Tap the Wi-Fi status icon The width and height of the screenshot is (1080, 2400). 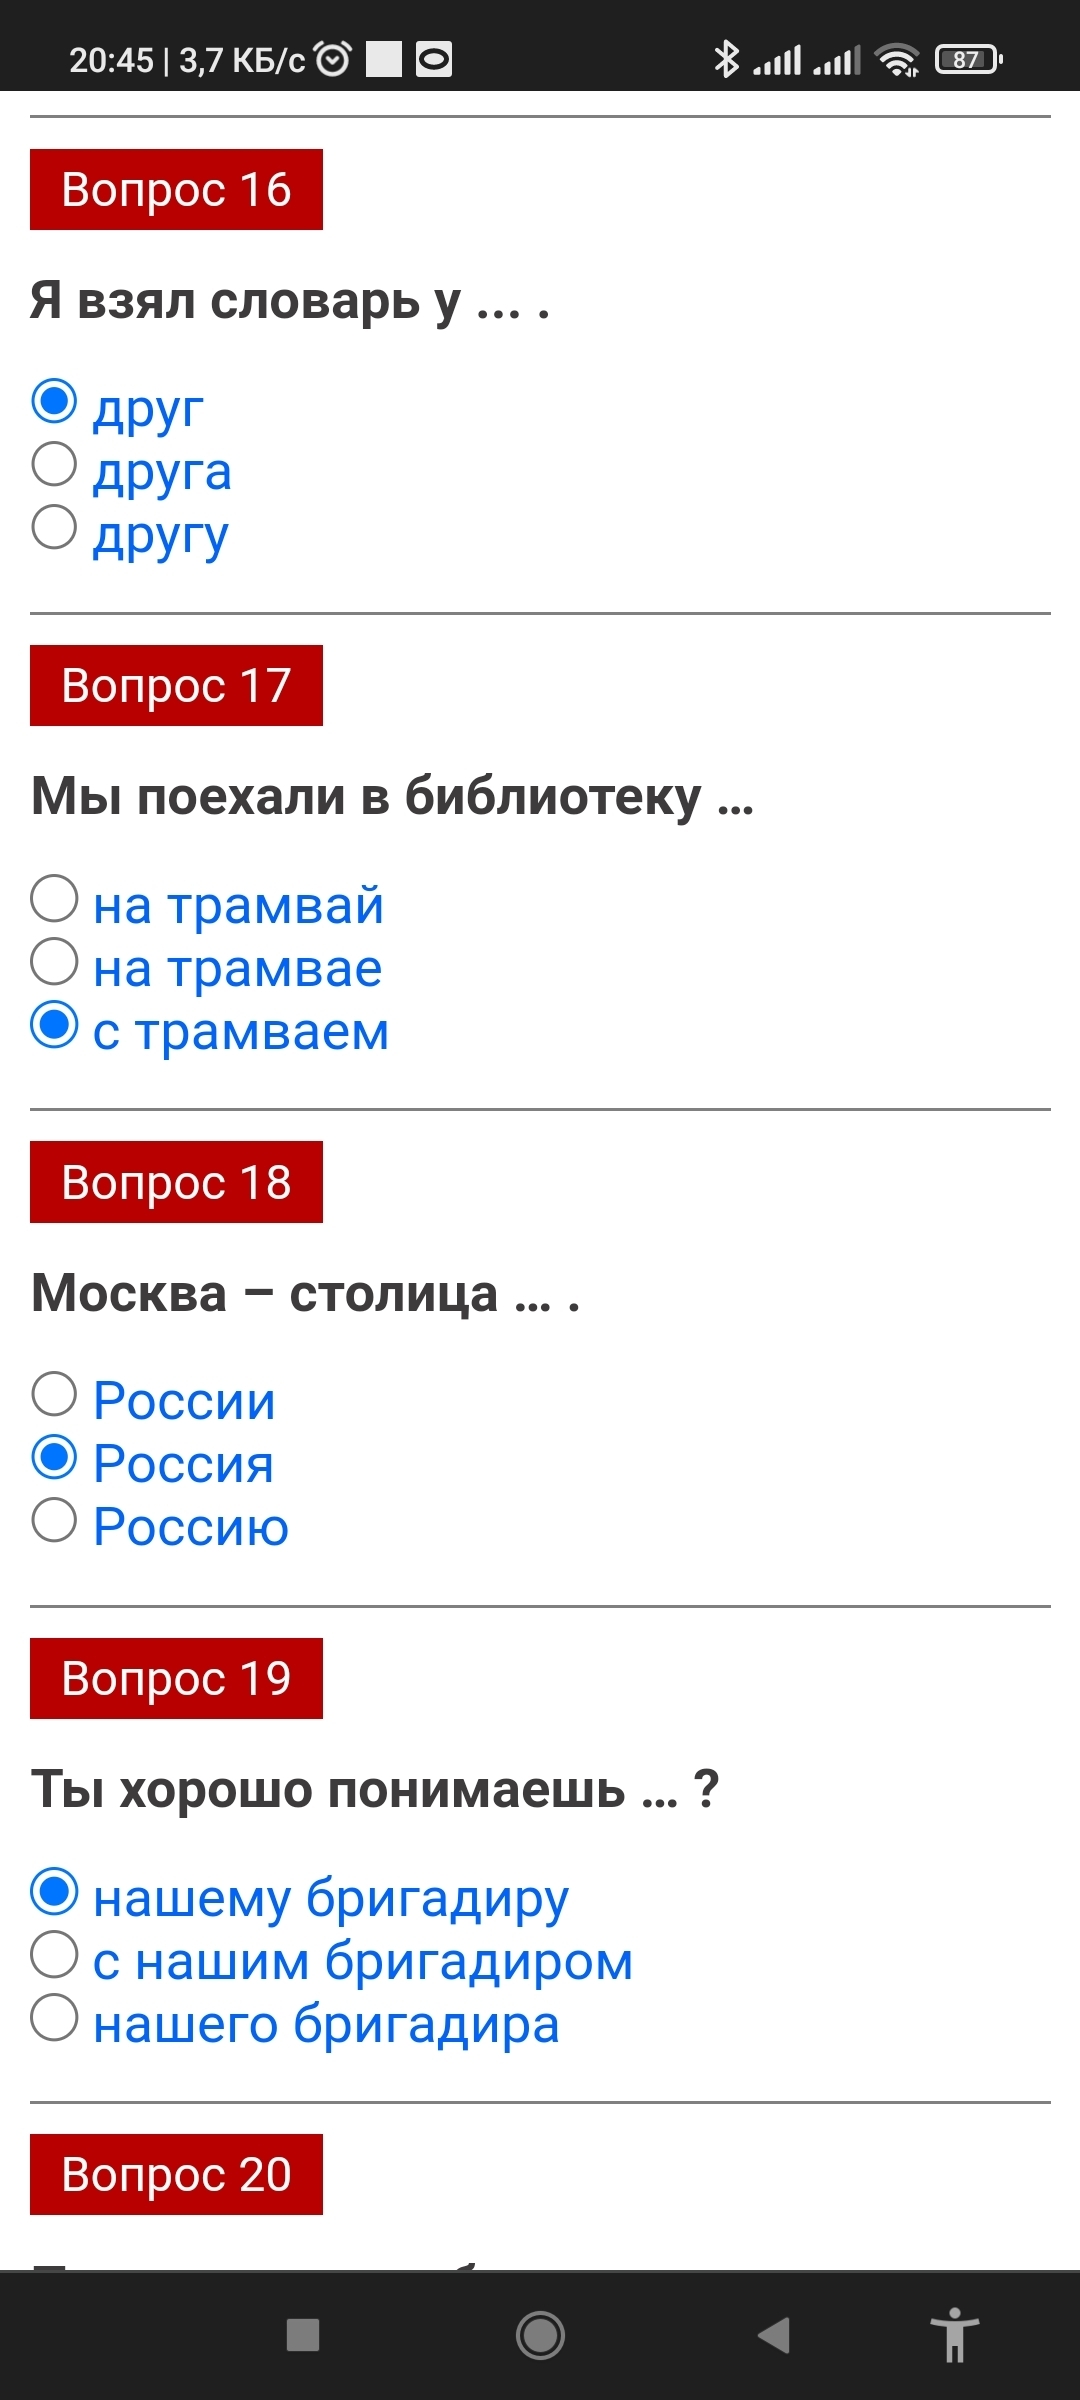tap(897, 60)
